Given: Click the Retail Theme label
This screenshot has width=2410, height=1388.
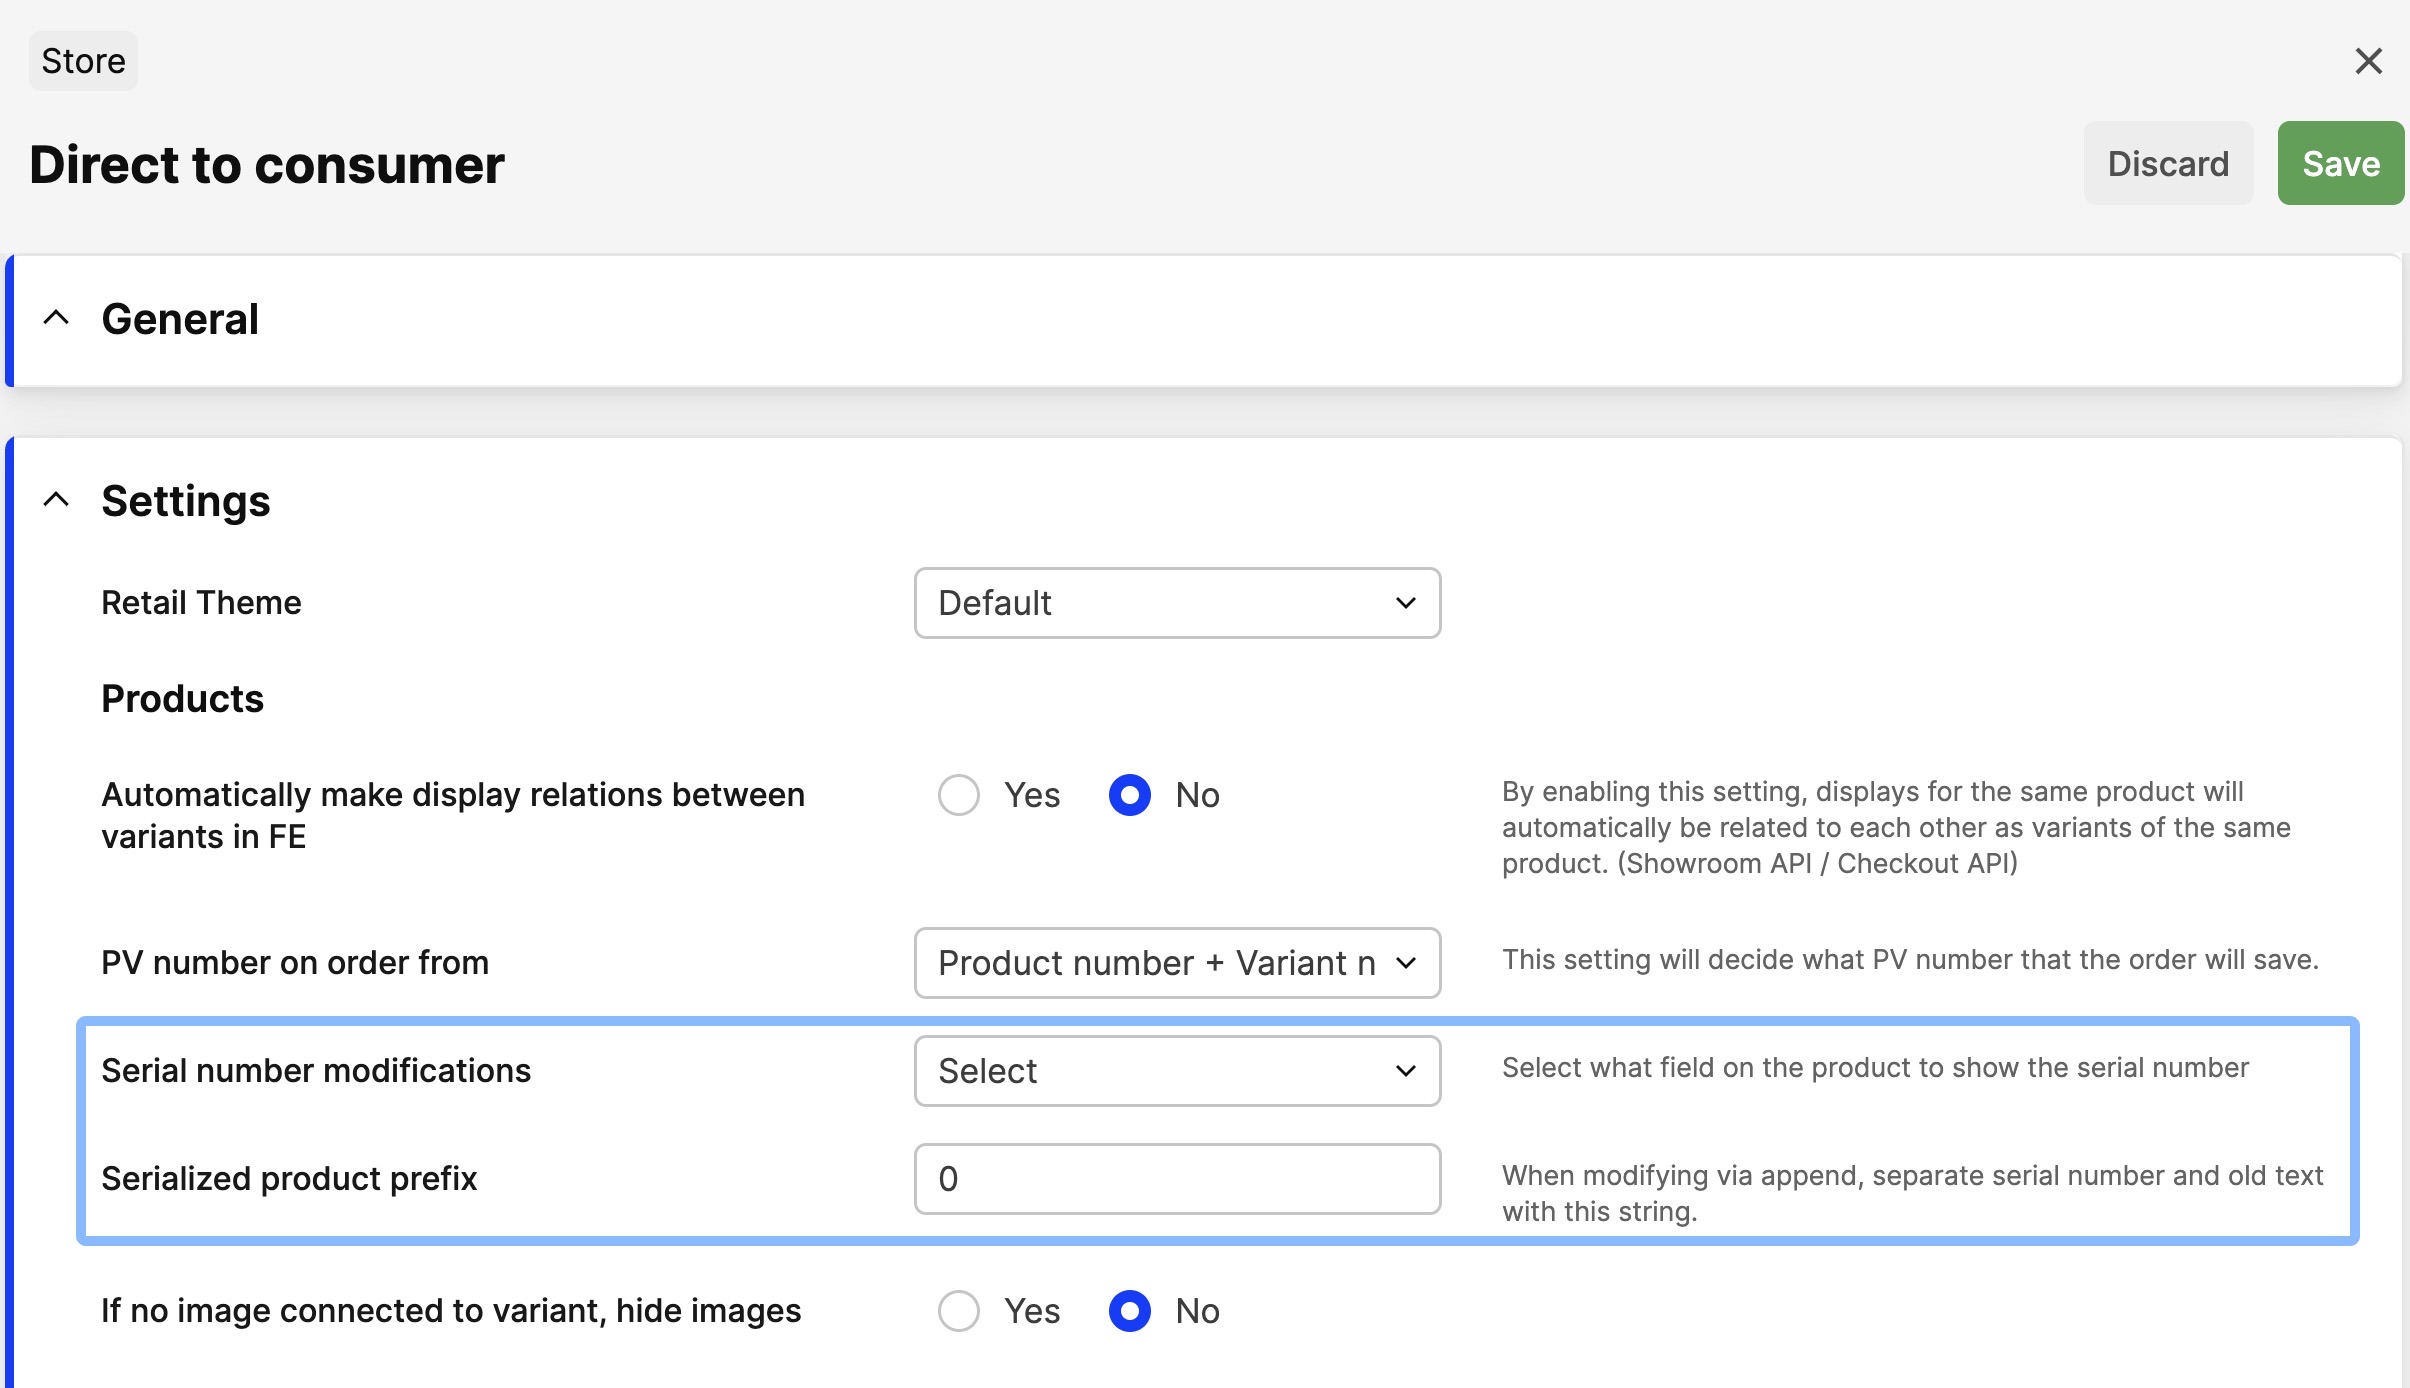Looking at the screenshot, I should coord(201,603).
